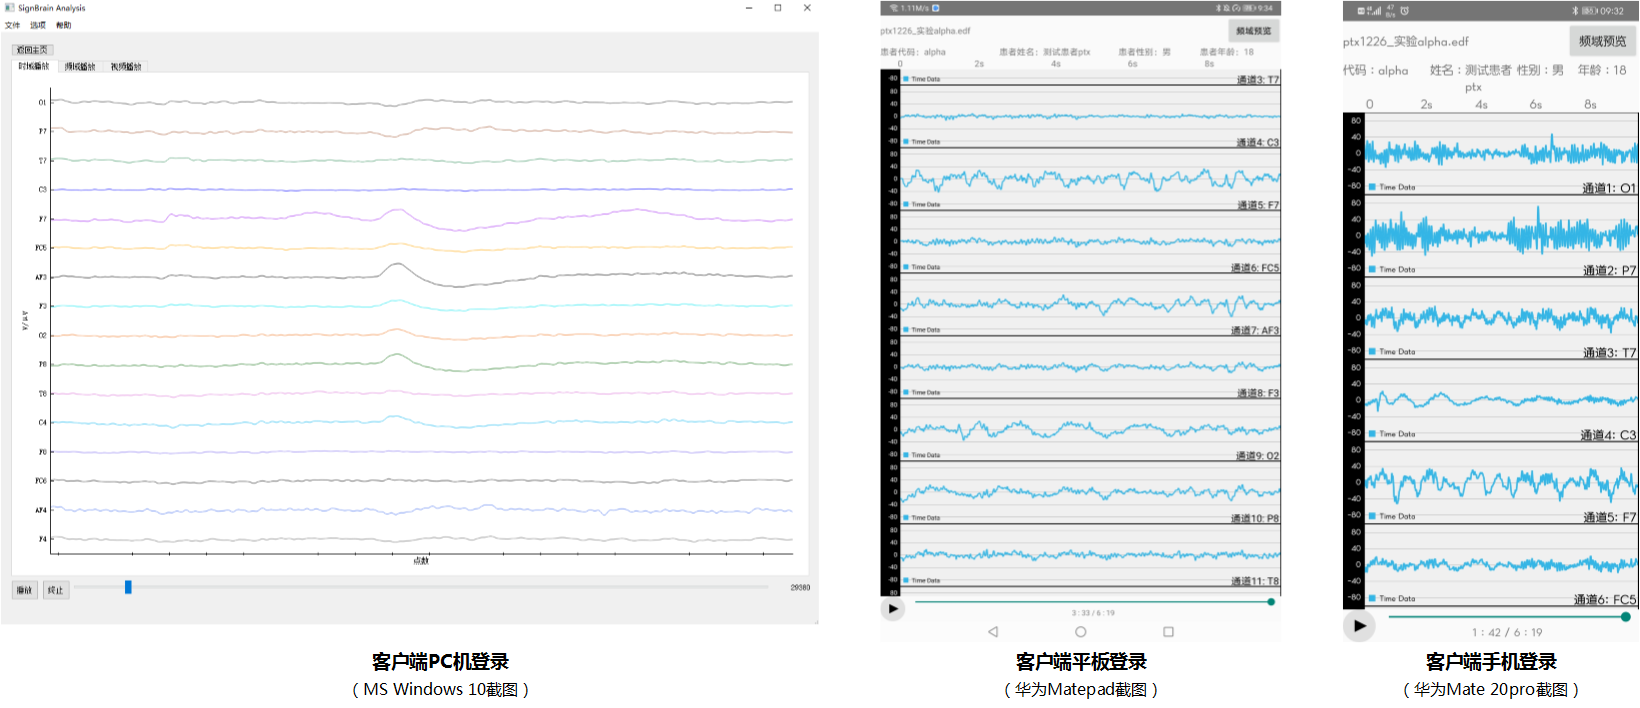Click the 终止 button in the PC window

click(x=56, y=590)
